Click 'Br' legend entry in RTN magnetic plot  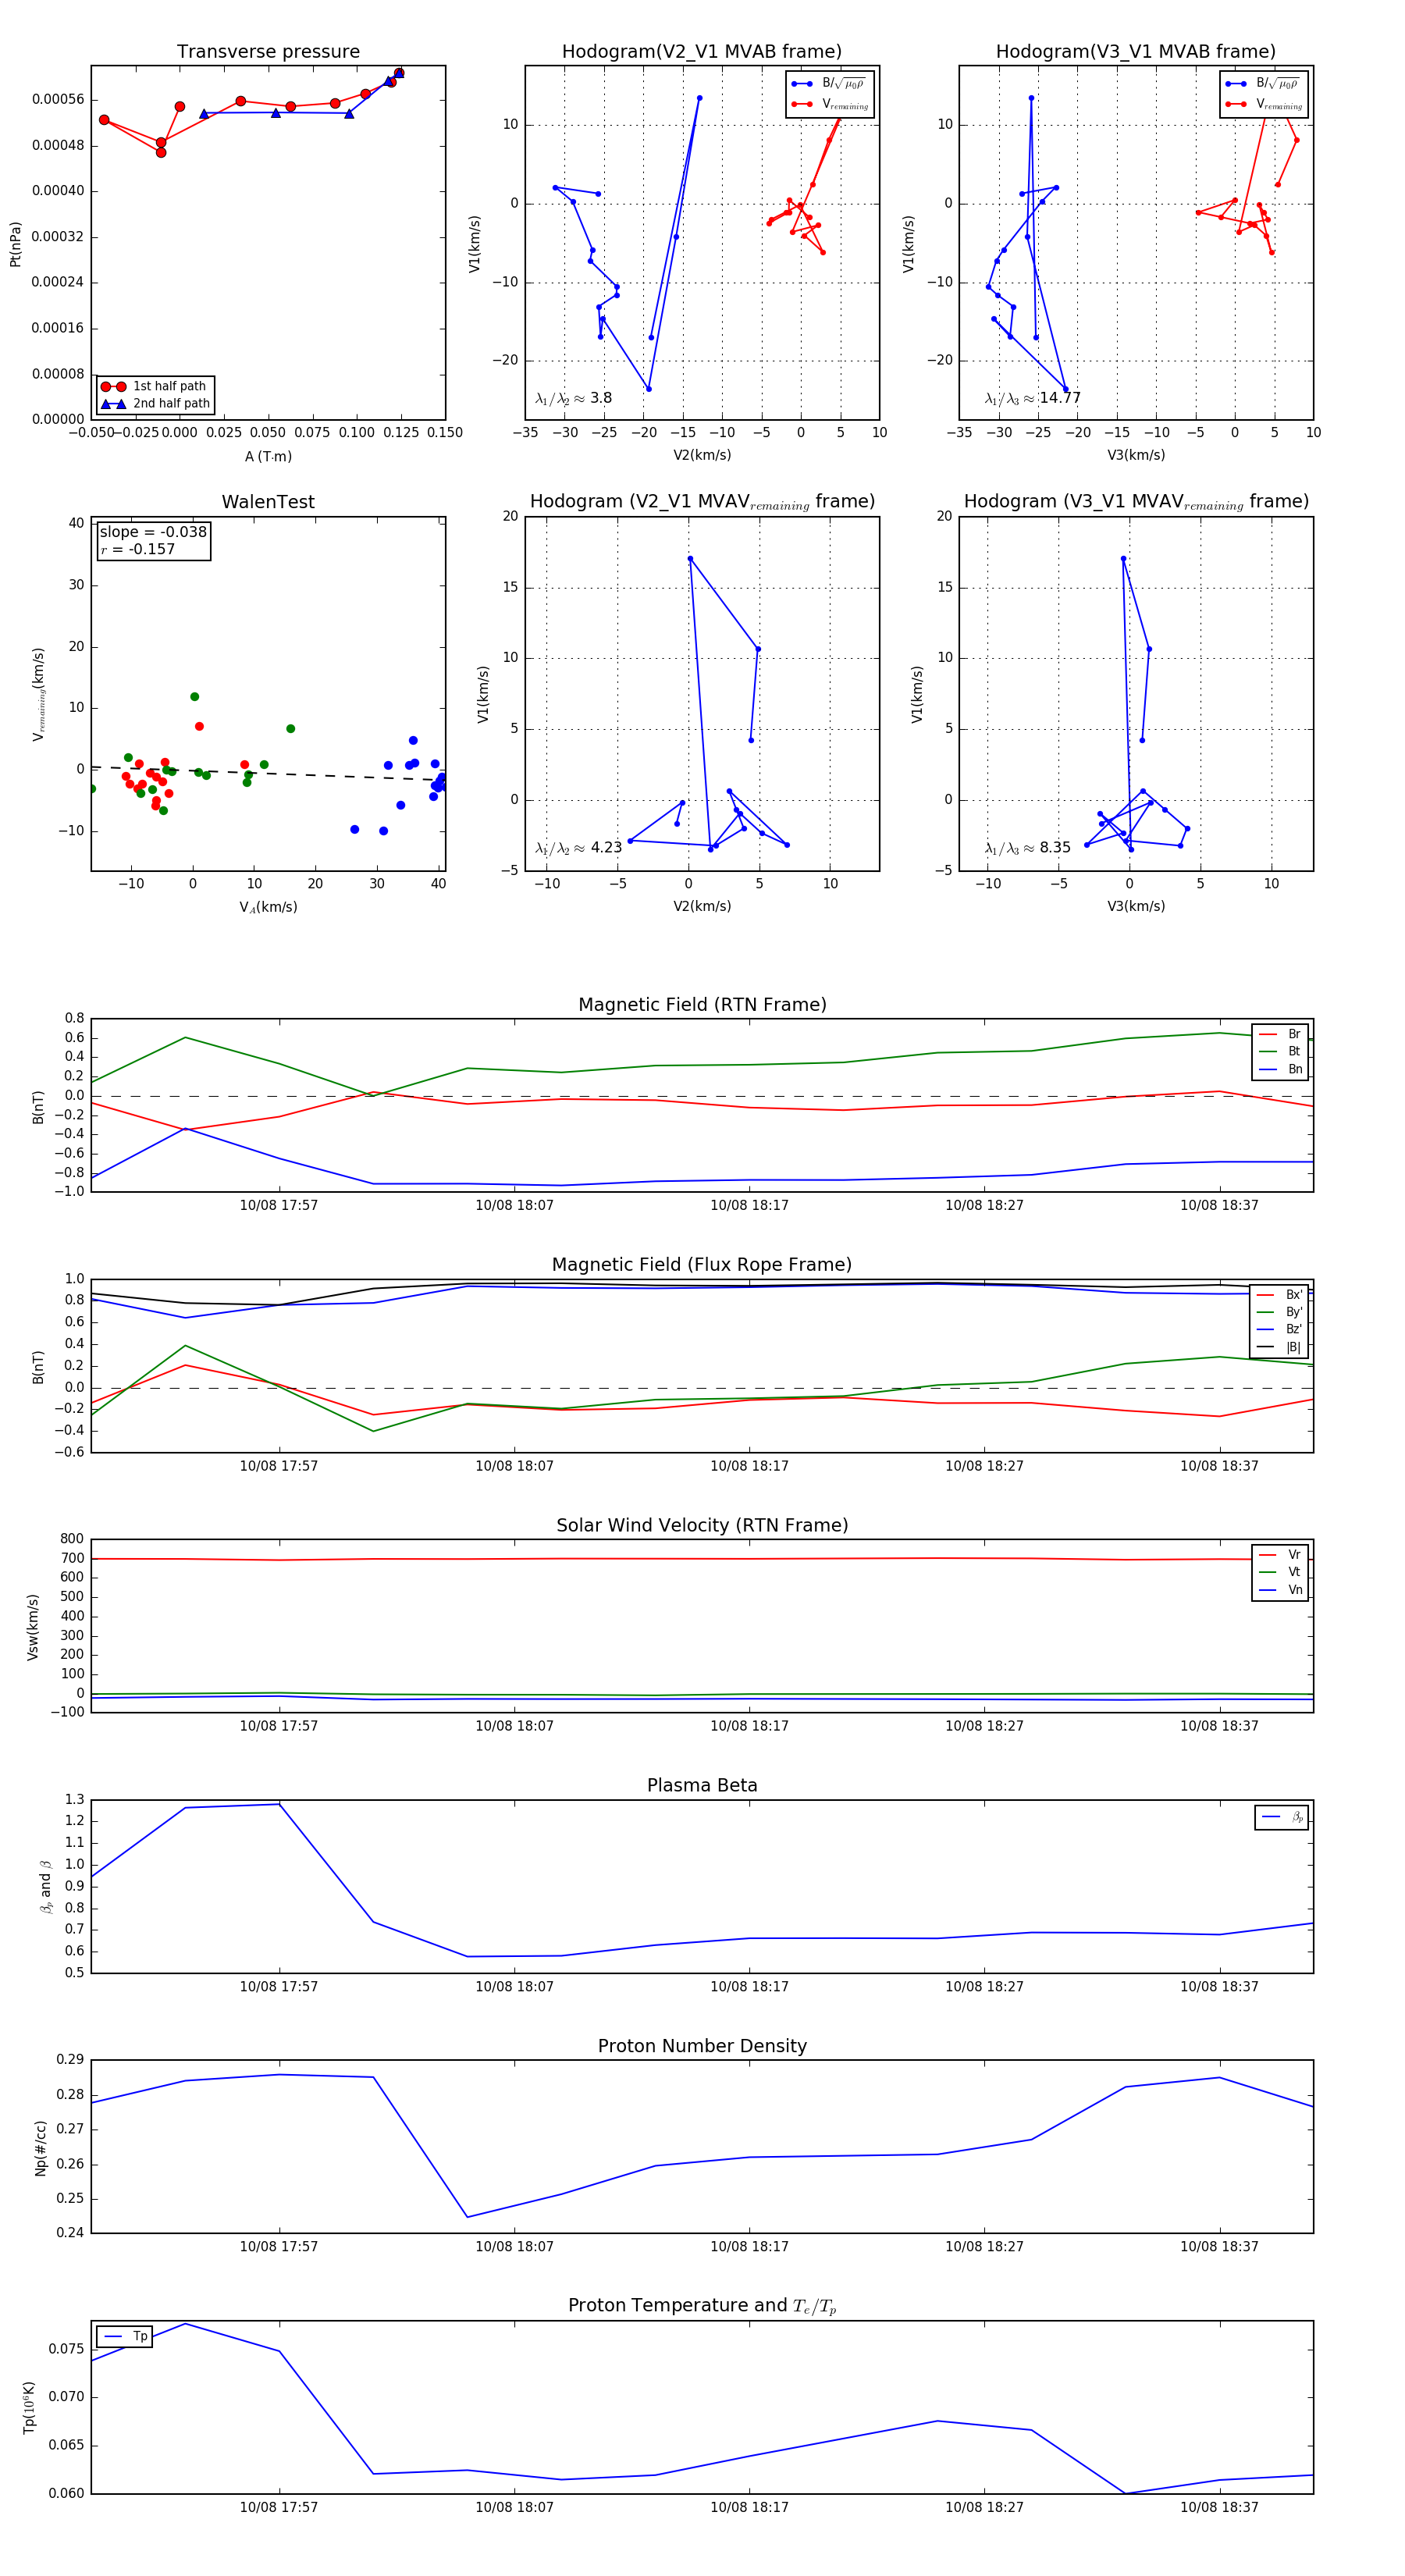(x=1280, y=1034)
